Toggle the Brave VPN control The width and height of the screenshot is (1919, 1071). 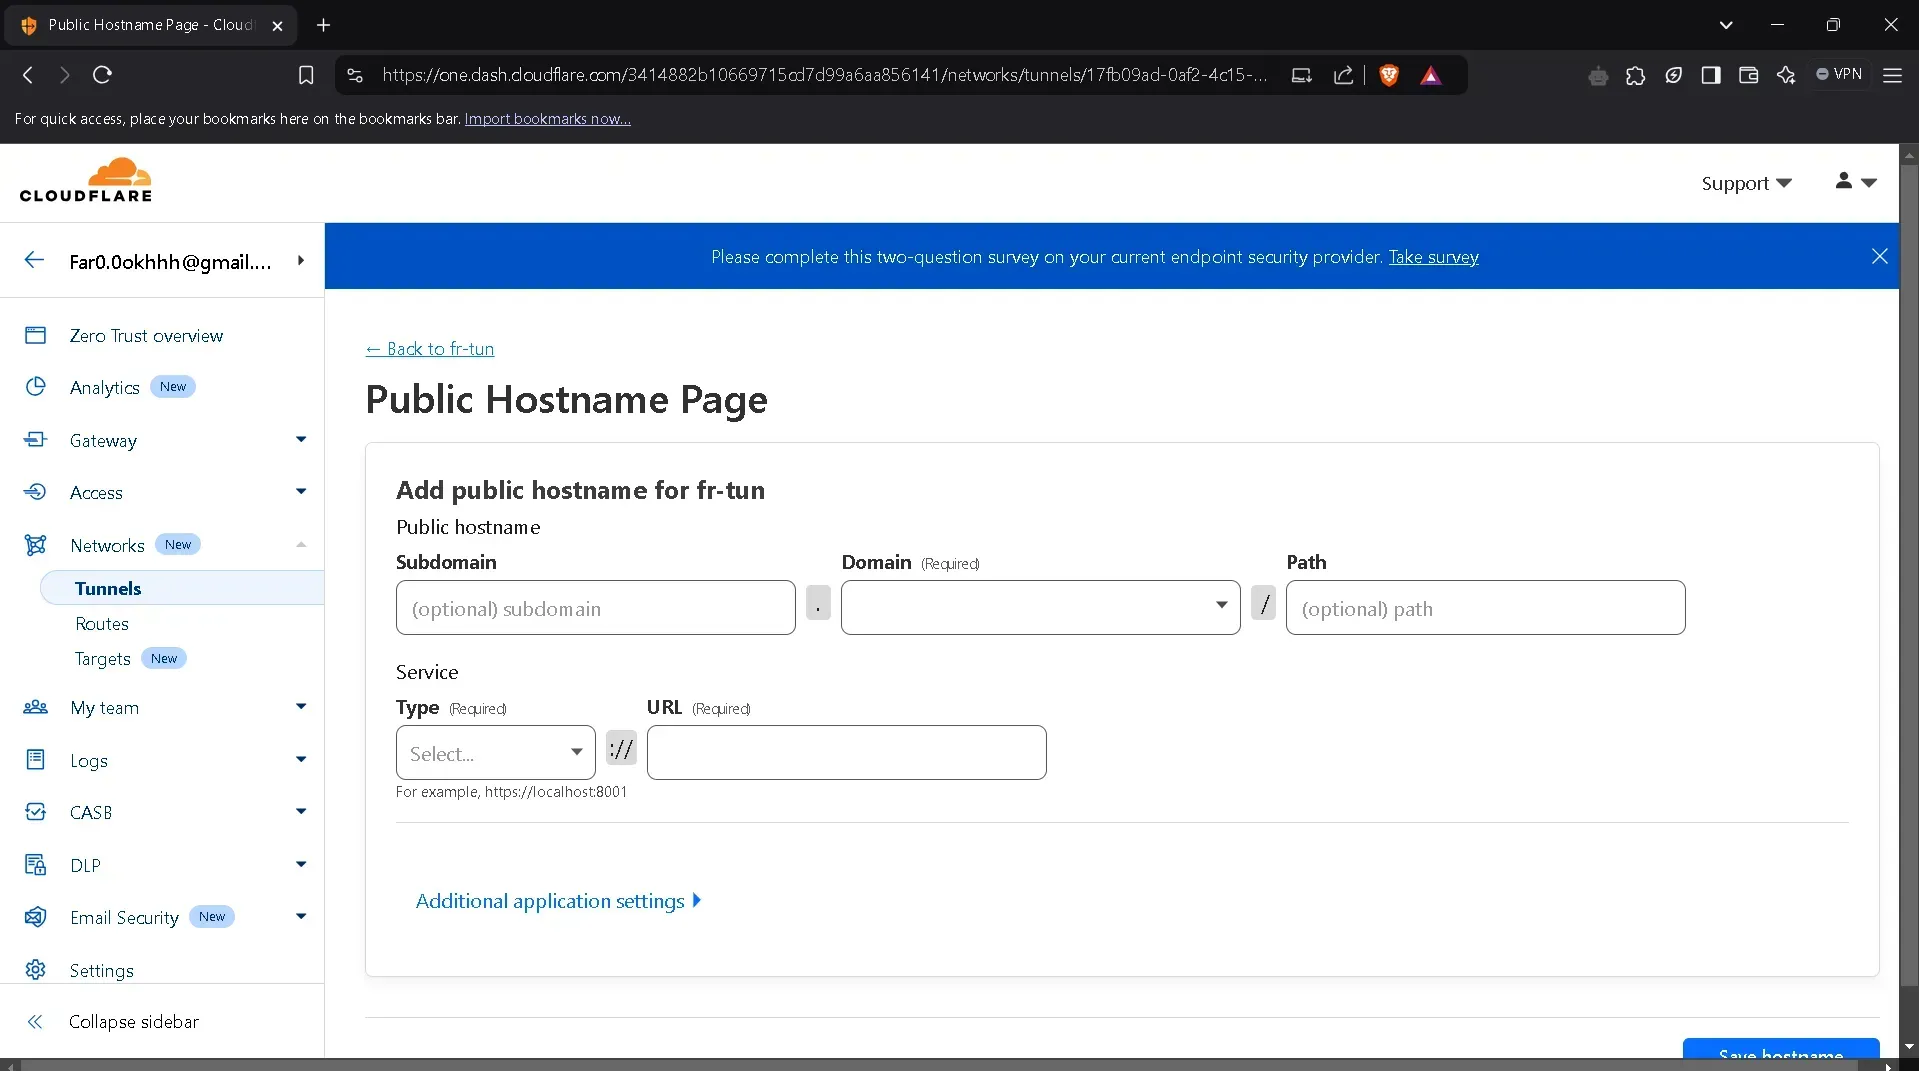pyautogui.click(x=1839, y=74)
